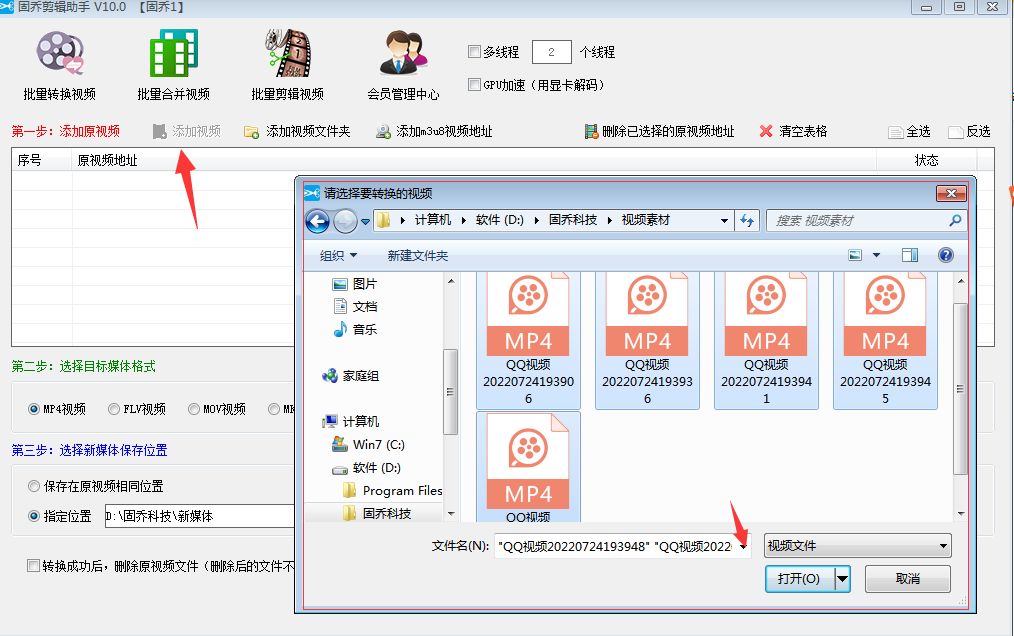Select 图片 library in navigation pane
This screenshot has width=1014, height=636.
pyautogui.click(x=354, y=283)
